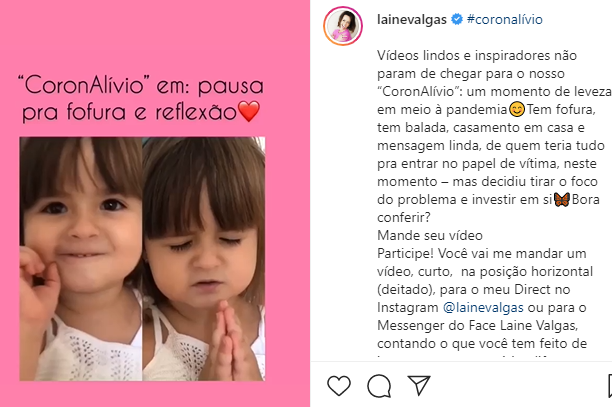
Task: Click 'Messenger do Face Laine Valgas' text
Action: [x=477, y=325]
